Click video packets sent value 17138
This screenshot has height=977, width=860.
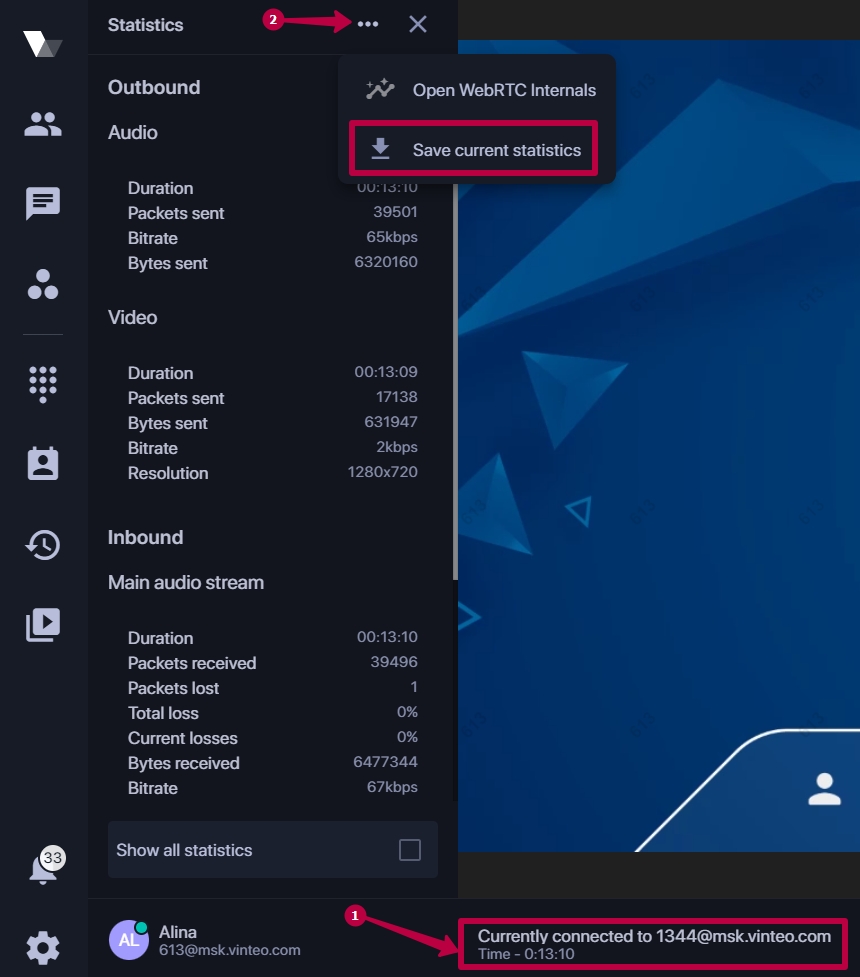(x=396, y=397)
